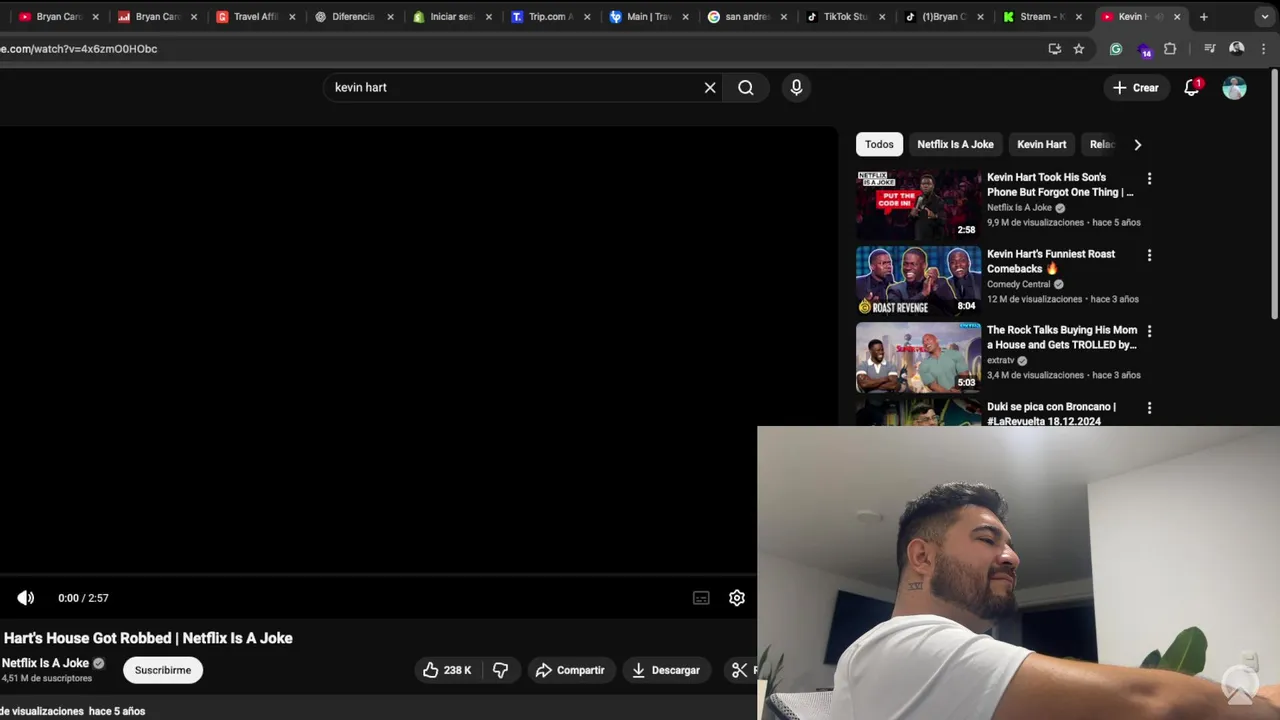Show more filter chips with right arrow
Viewport: 1280px width, 720px height.
click(x=1137, y=144)
